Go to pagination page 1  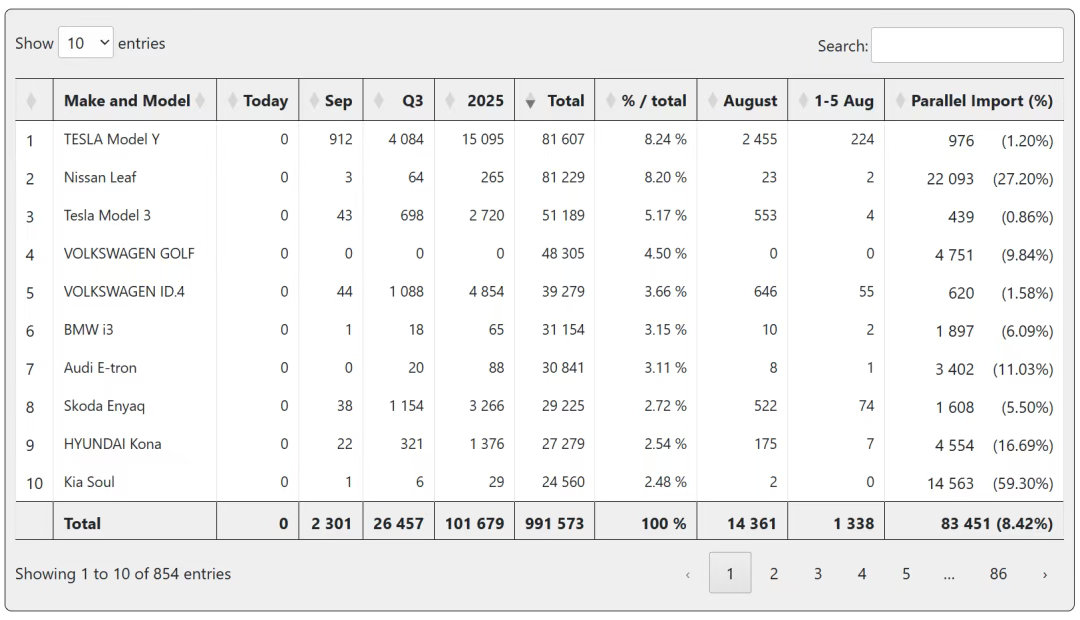(x=730, y=573)
